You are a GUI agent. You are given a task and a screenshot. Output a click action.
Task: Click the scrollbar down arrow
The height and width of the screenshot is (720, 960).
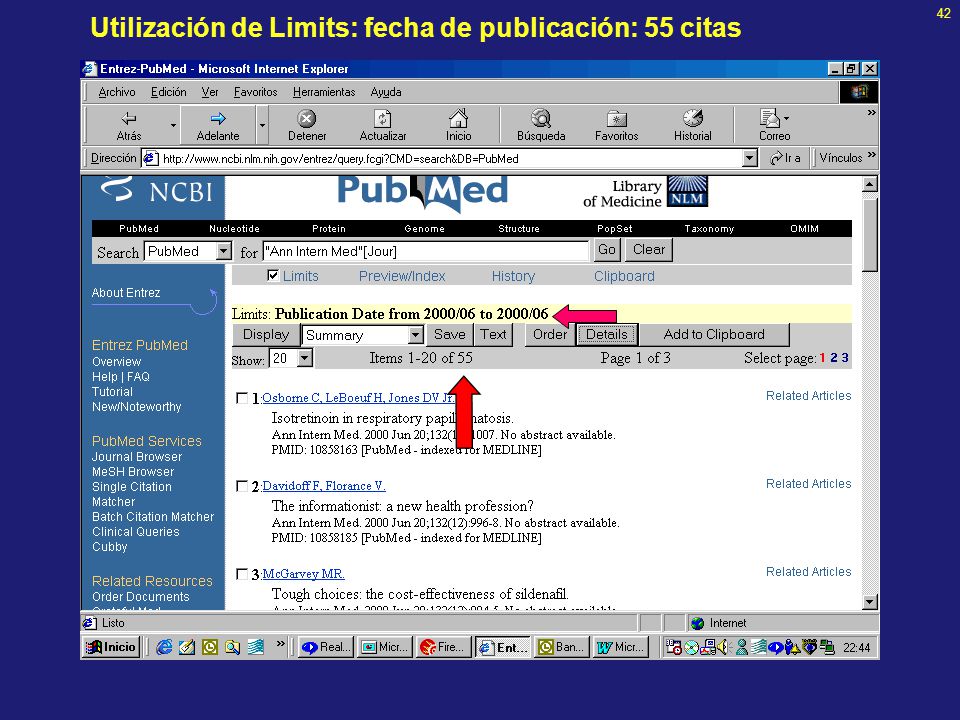pyautogui.click(x=869, y=602)
